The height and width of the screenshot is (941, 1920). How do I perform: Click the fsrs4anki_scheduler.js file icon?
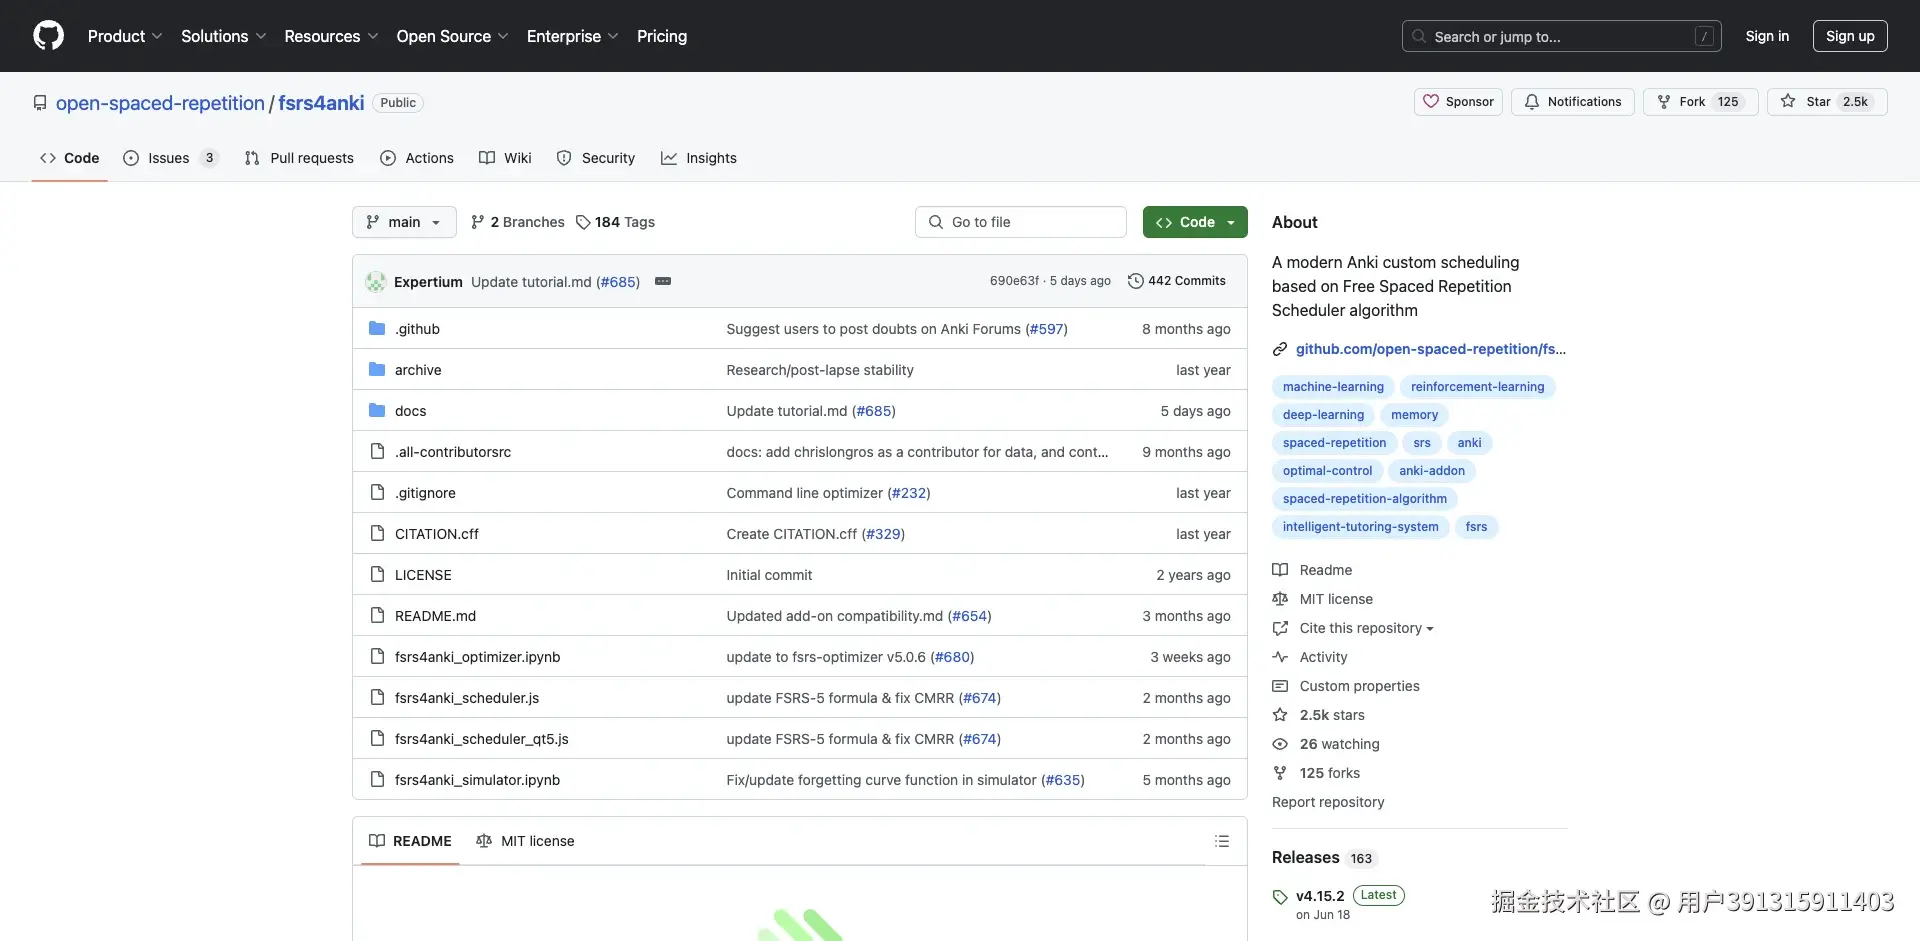coord(377,698)
